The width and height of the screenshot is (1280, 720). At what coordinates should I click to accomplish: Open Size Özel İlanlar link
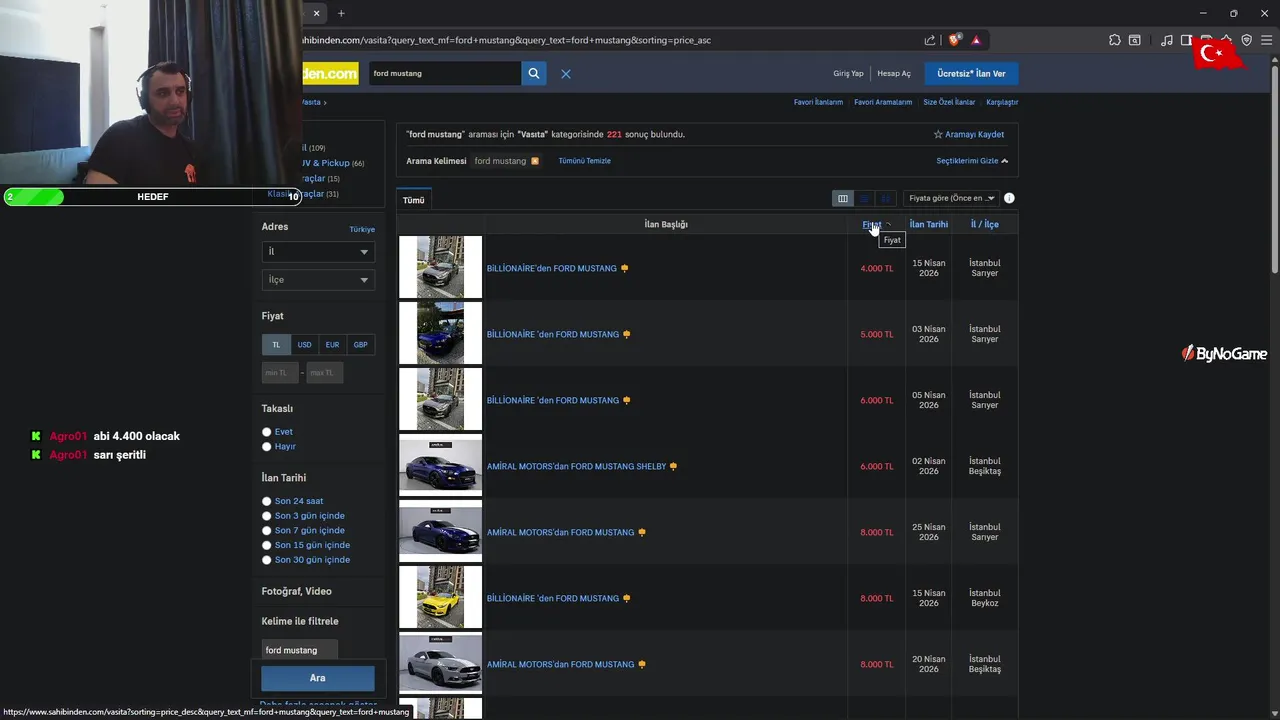point(949,102)
